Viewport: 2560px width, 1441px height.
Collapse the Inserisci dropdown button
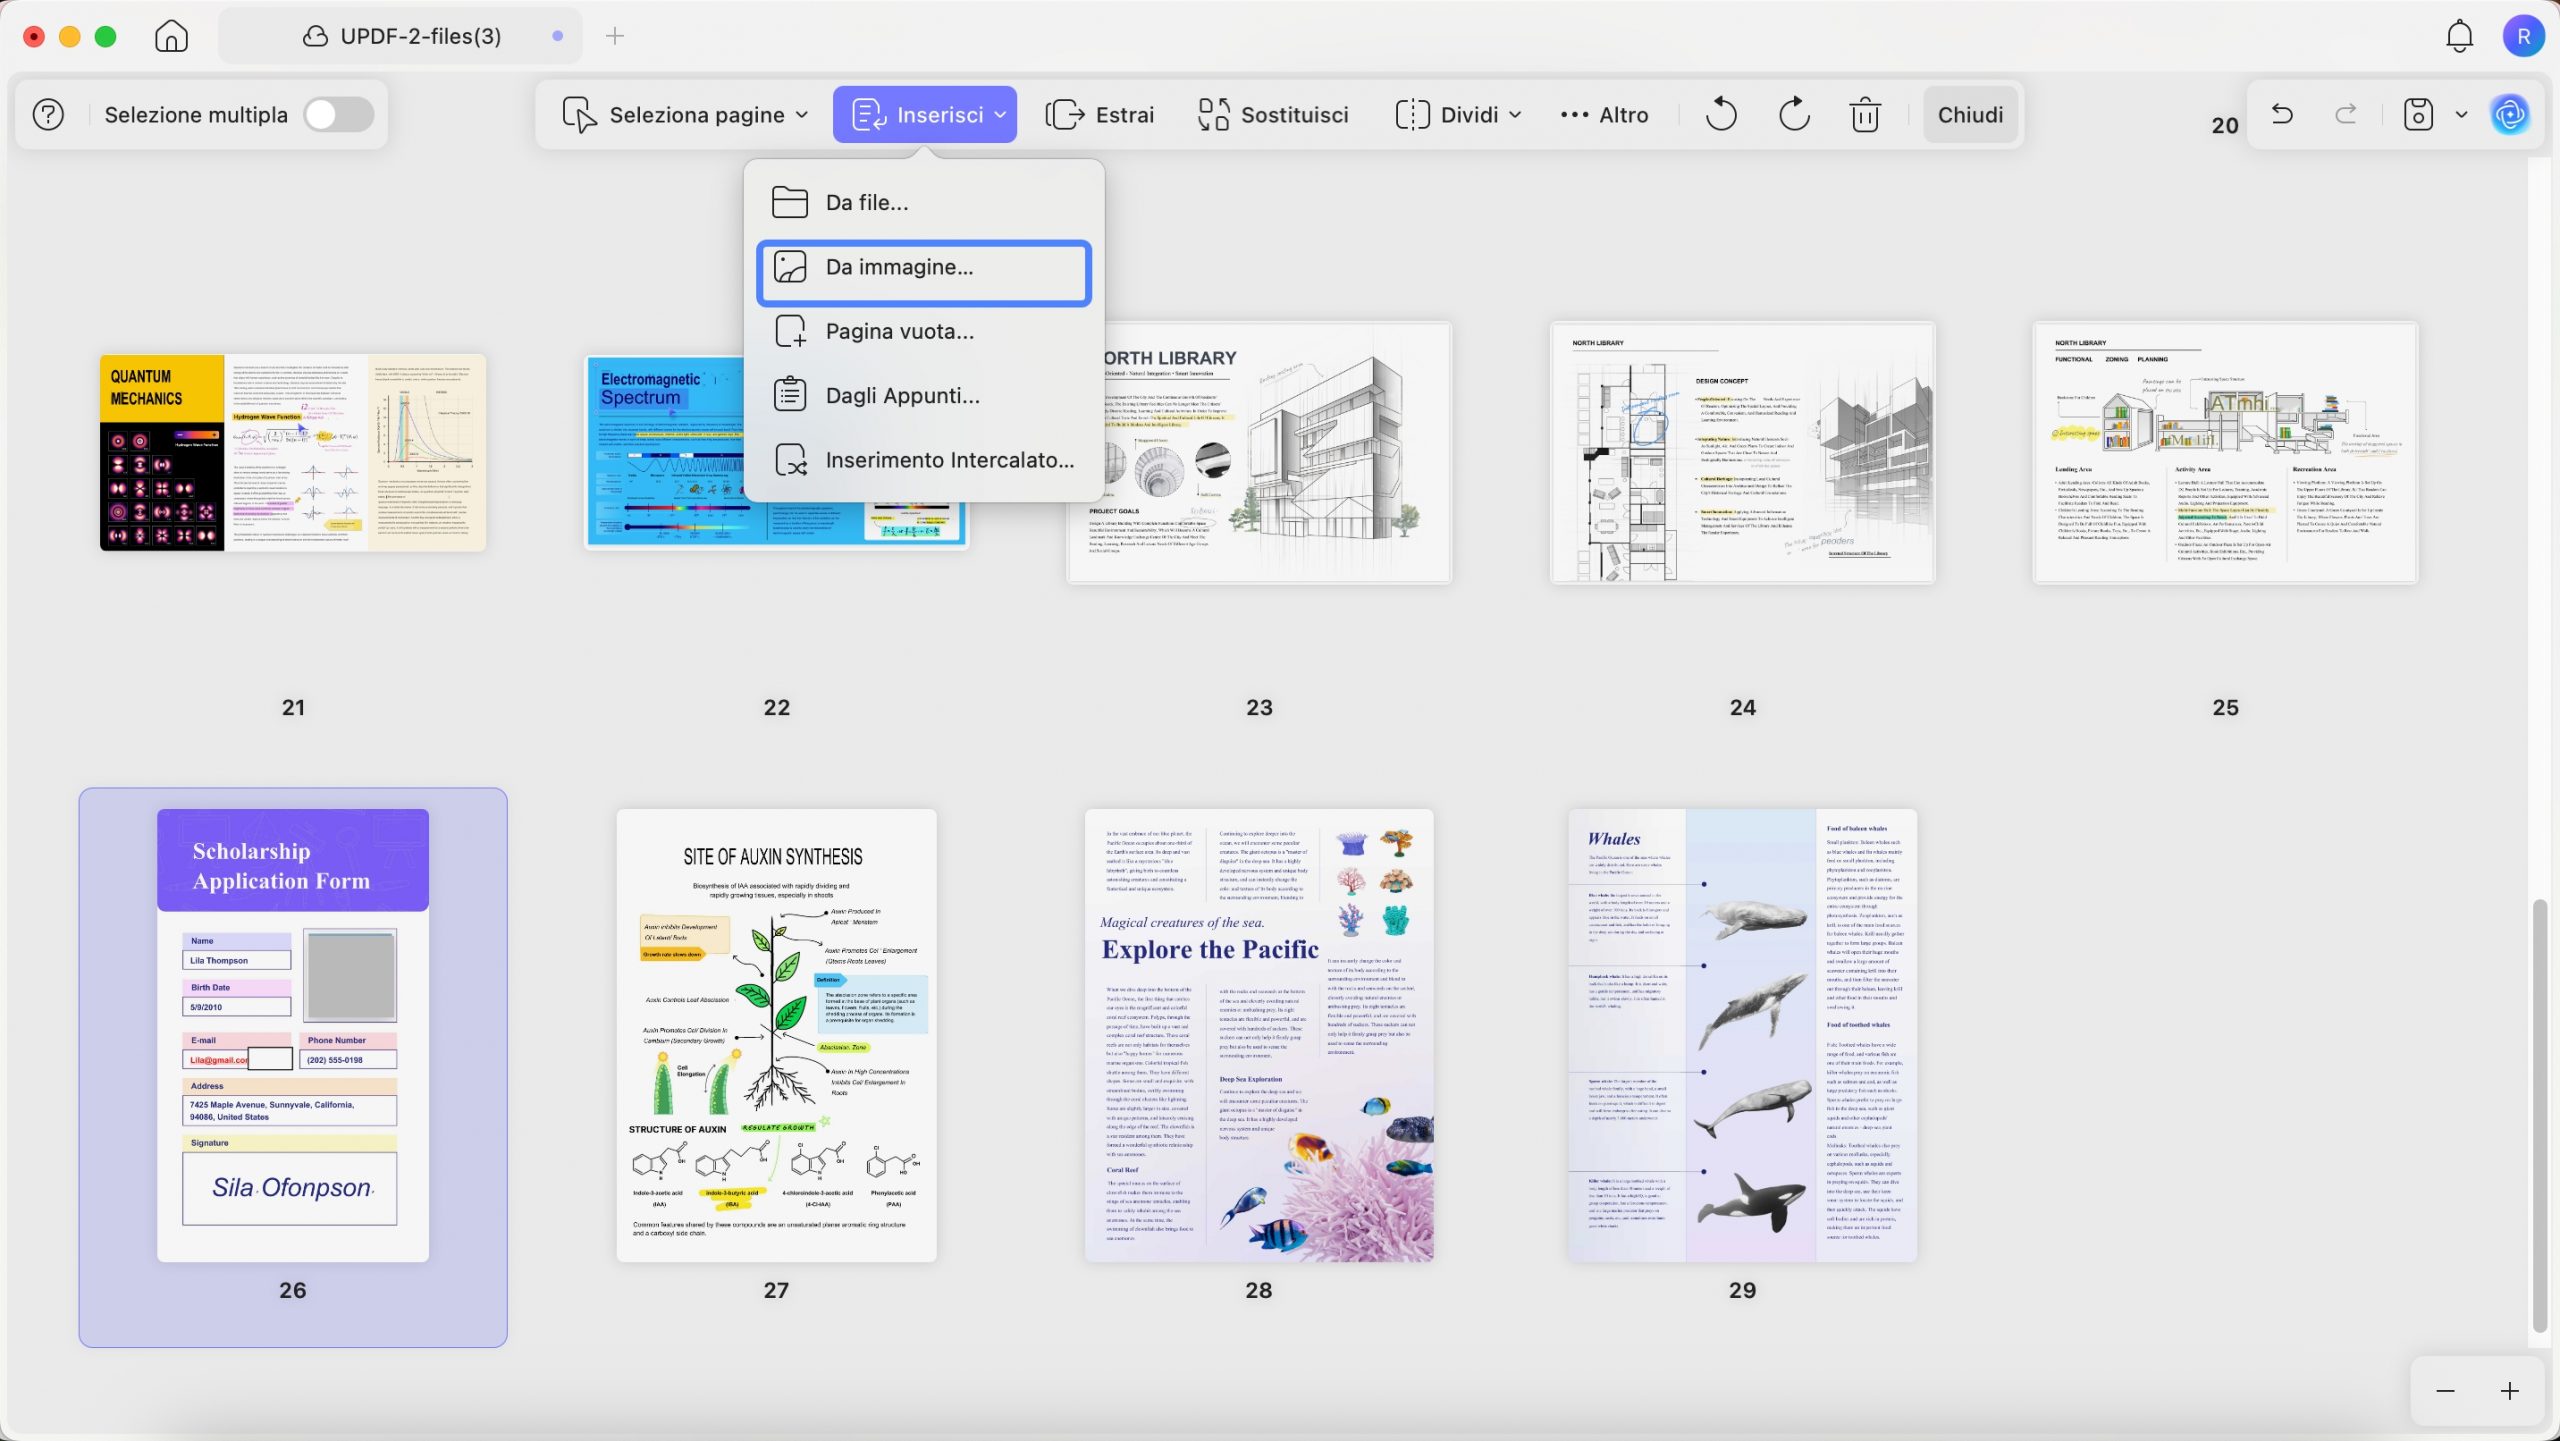[x=925, y=115]
